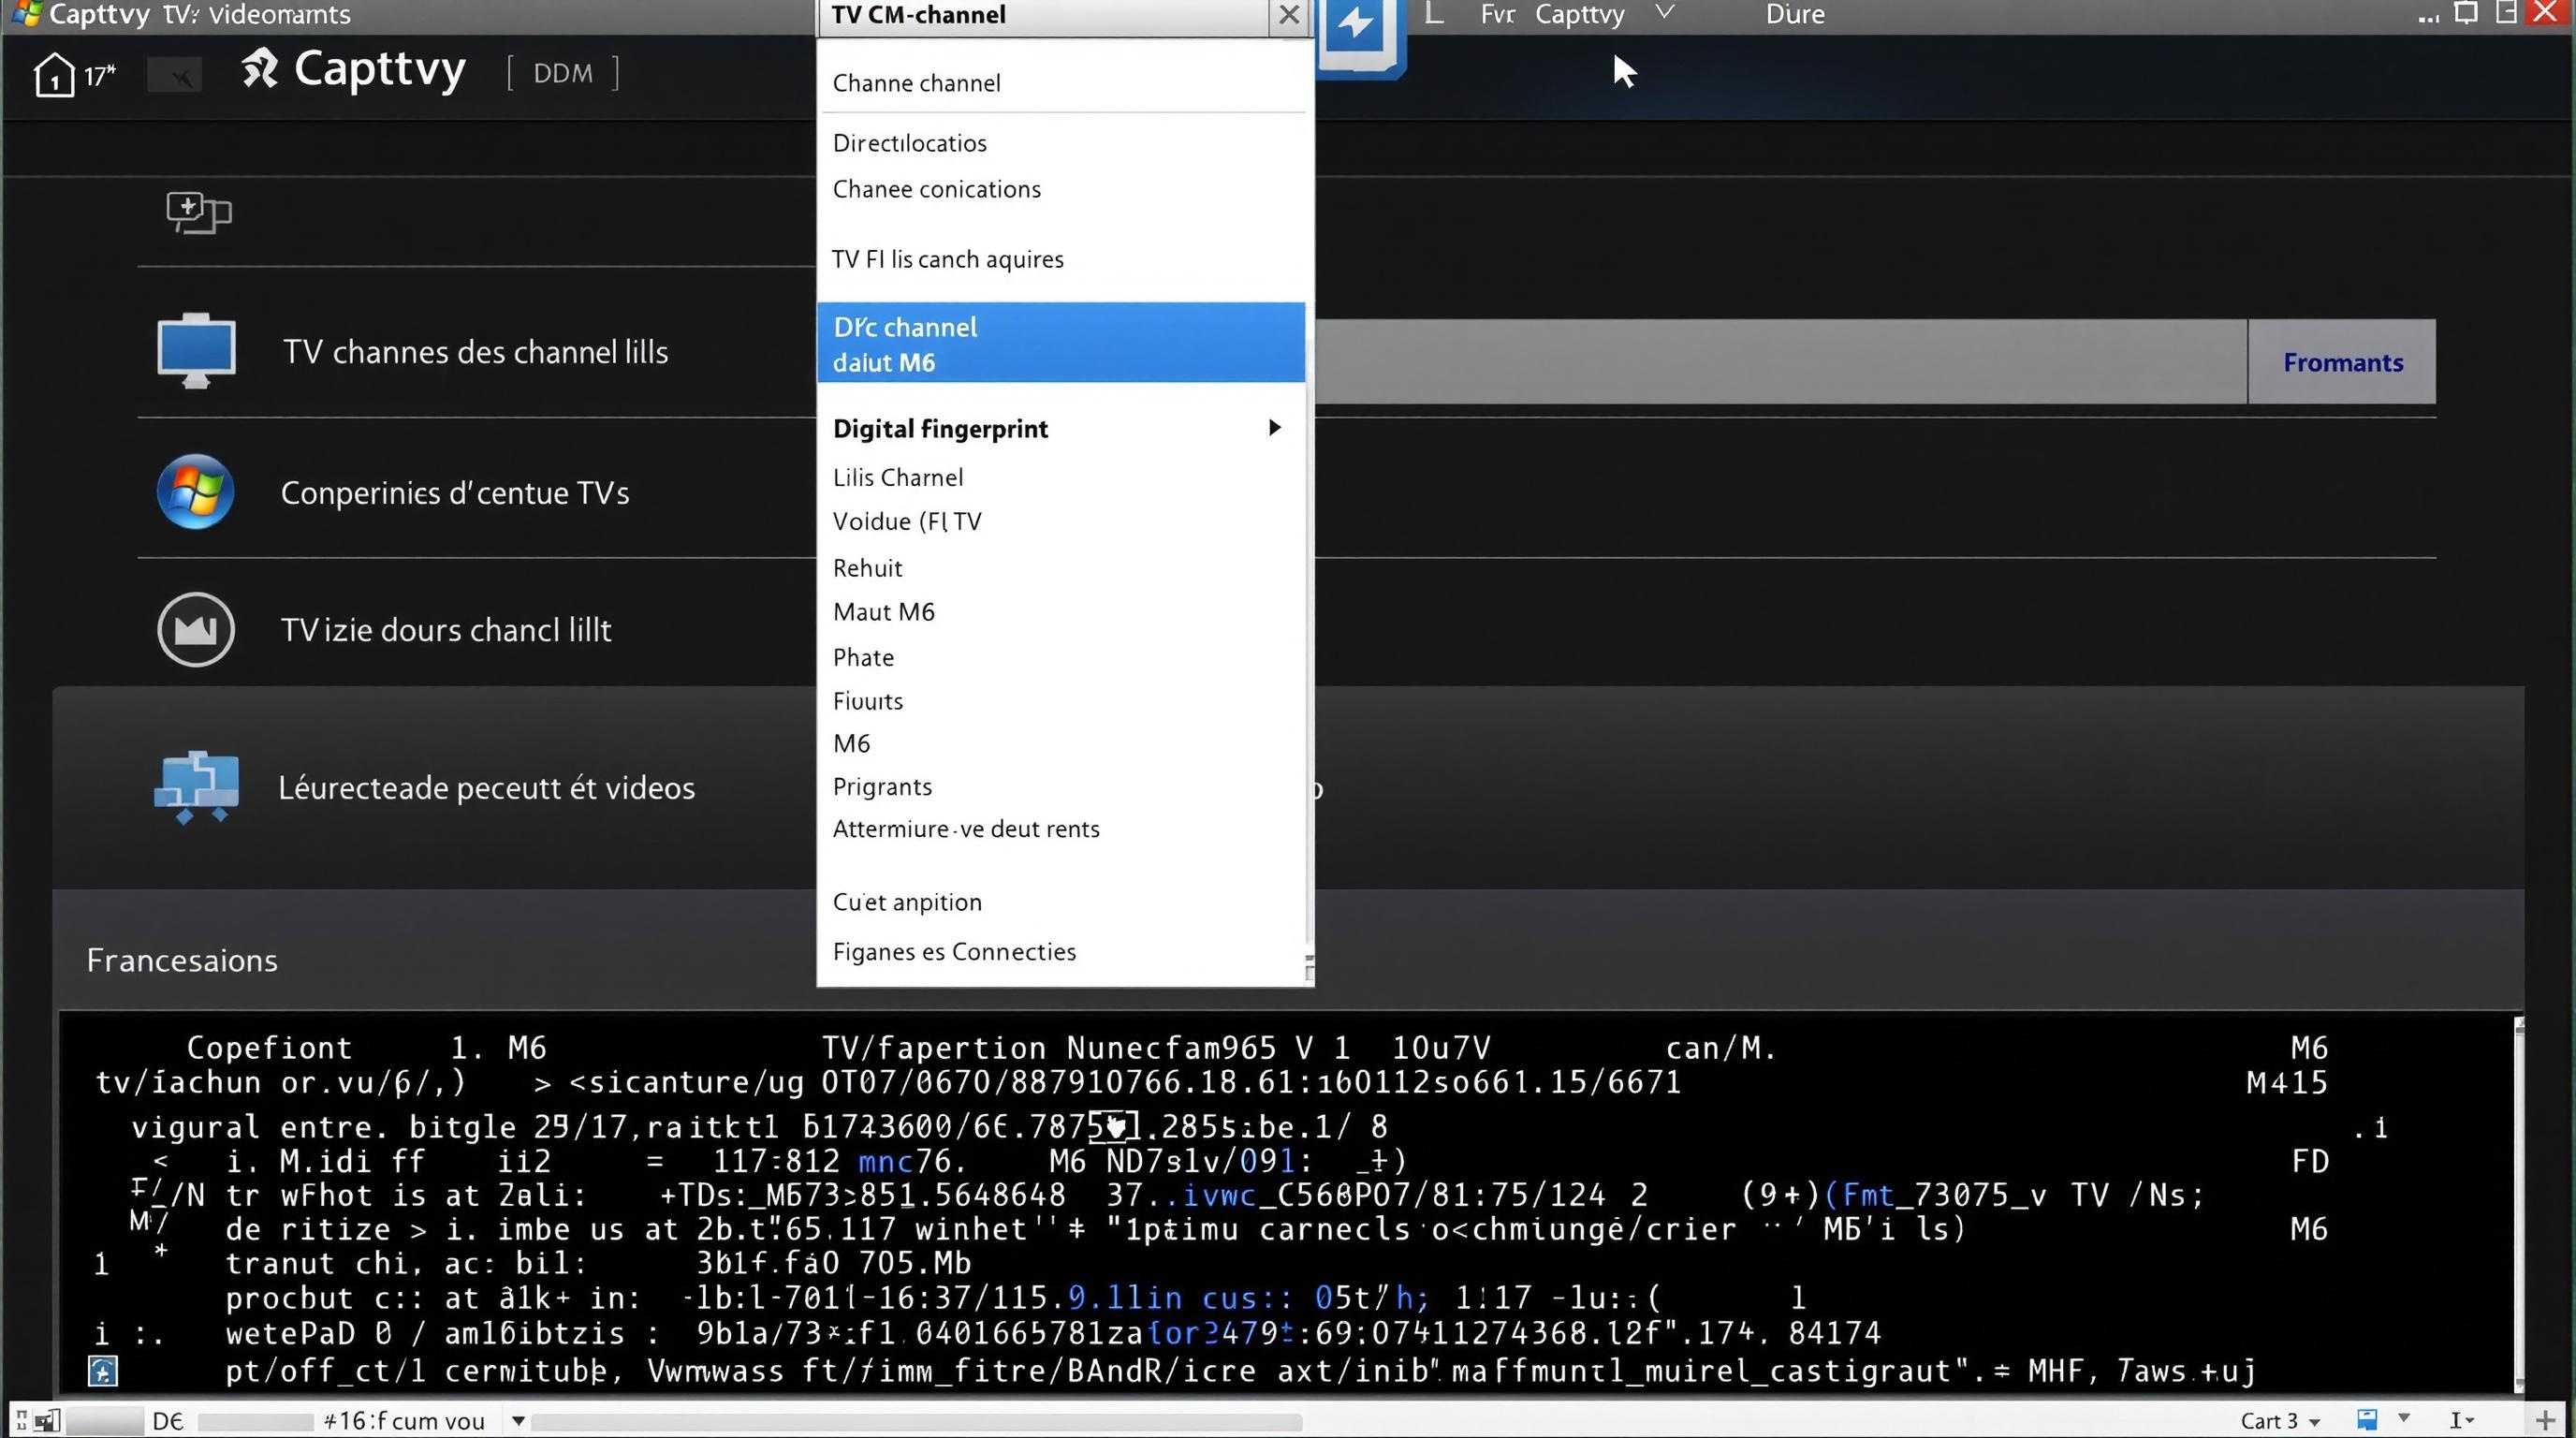The image size is (2576, 1438).
Task: Choose Chanee conications from the menu
Action: 936,189
